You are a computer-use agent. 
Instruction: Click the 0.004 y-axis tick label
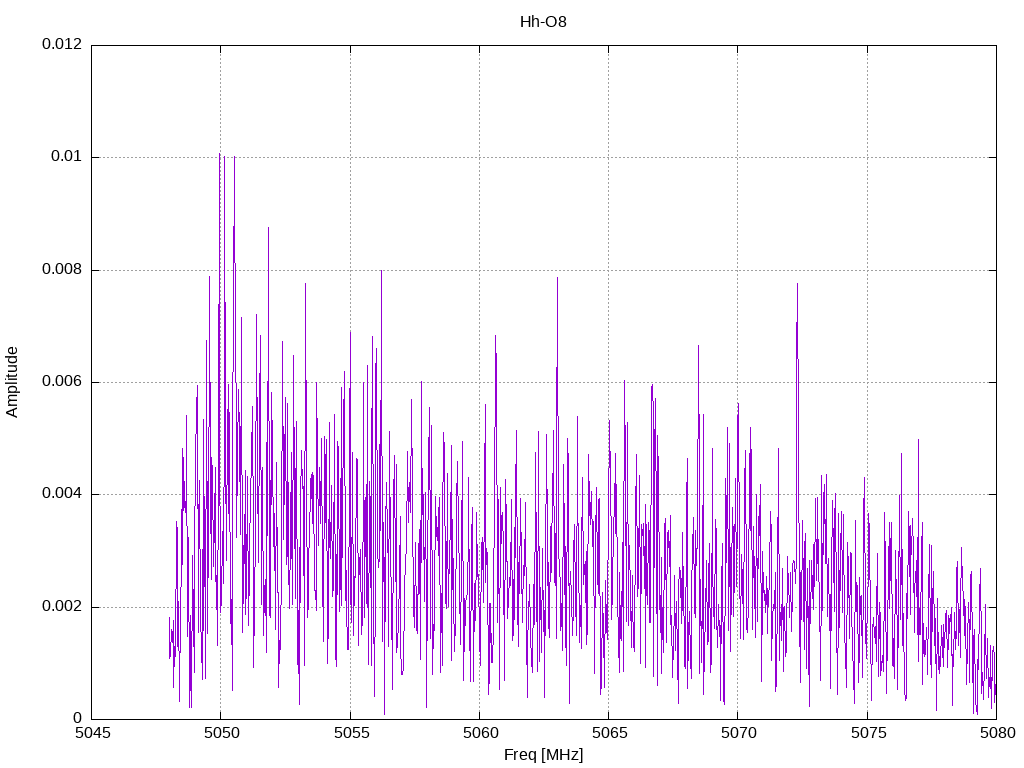[62, 494]
